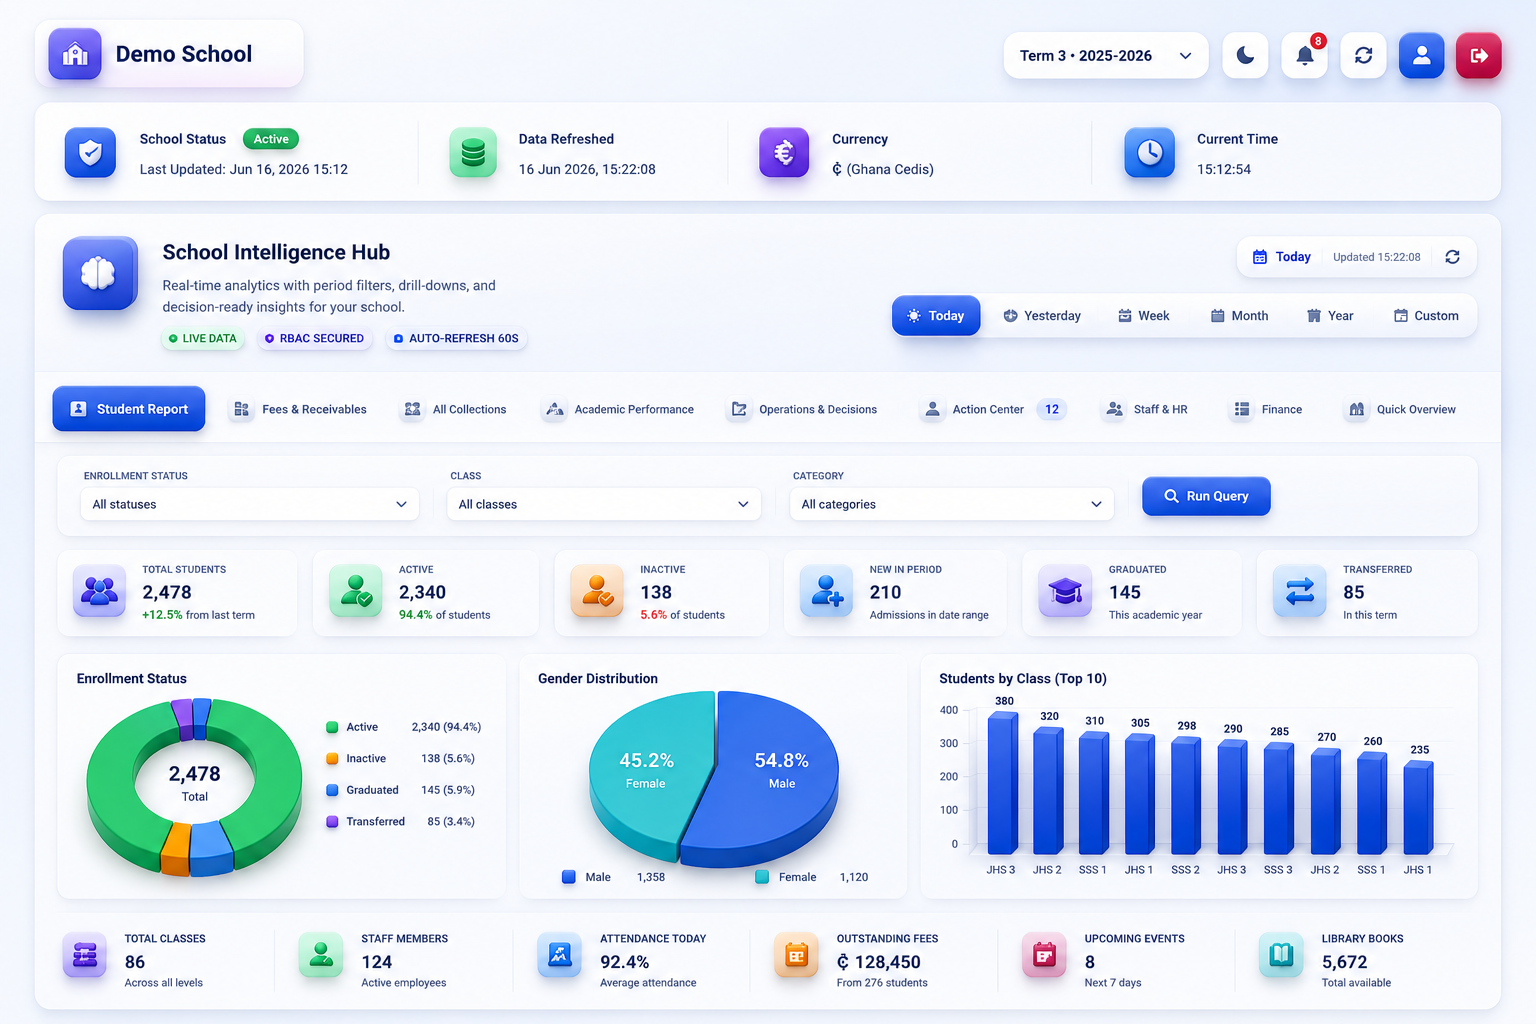Open the Quick Overview tab

coord(1402,410)
